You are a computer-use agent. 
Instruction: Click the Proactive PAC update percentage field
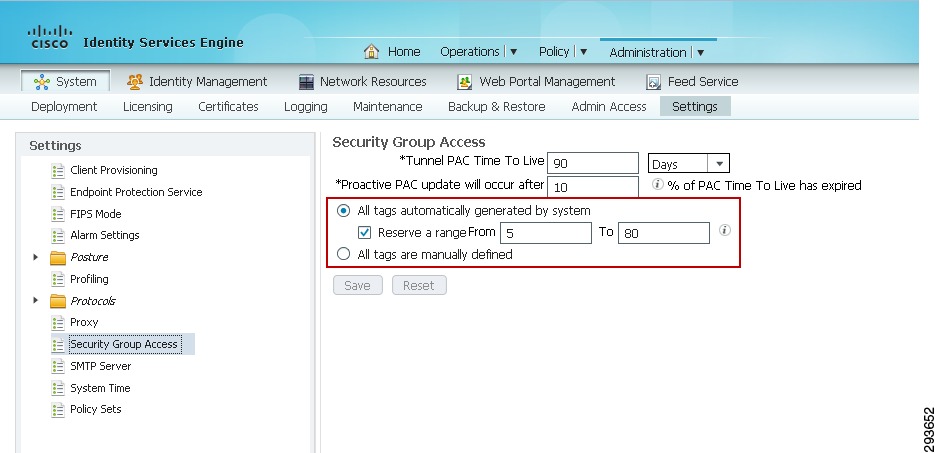pyautogui.click(x=593, y=187)
